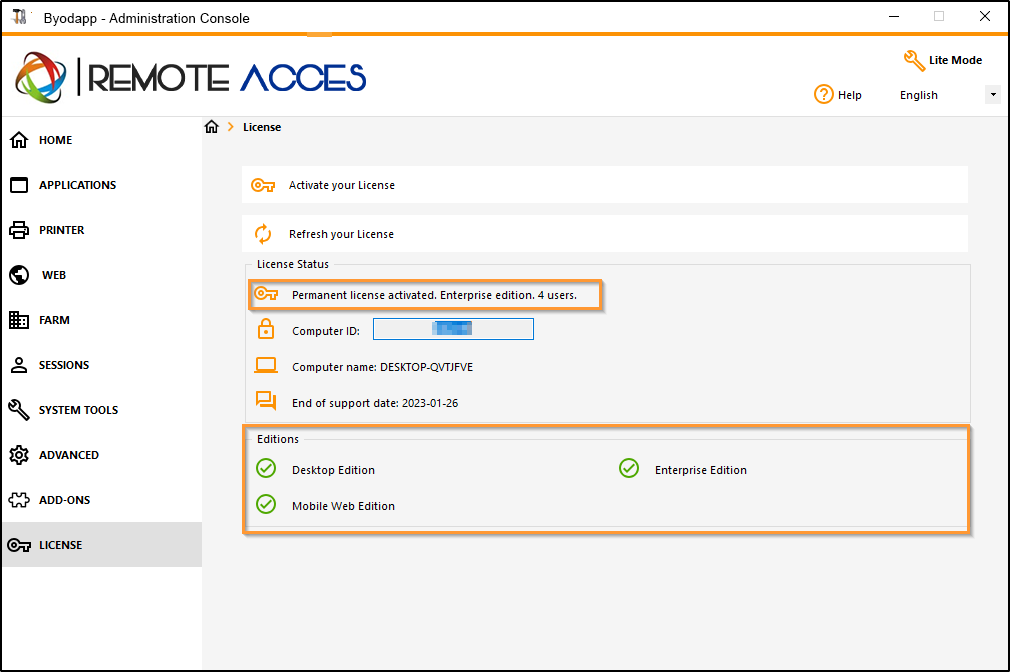Click Activate your License button

[x=605, y=185]
